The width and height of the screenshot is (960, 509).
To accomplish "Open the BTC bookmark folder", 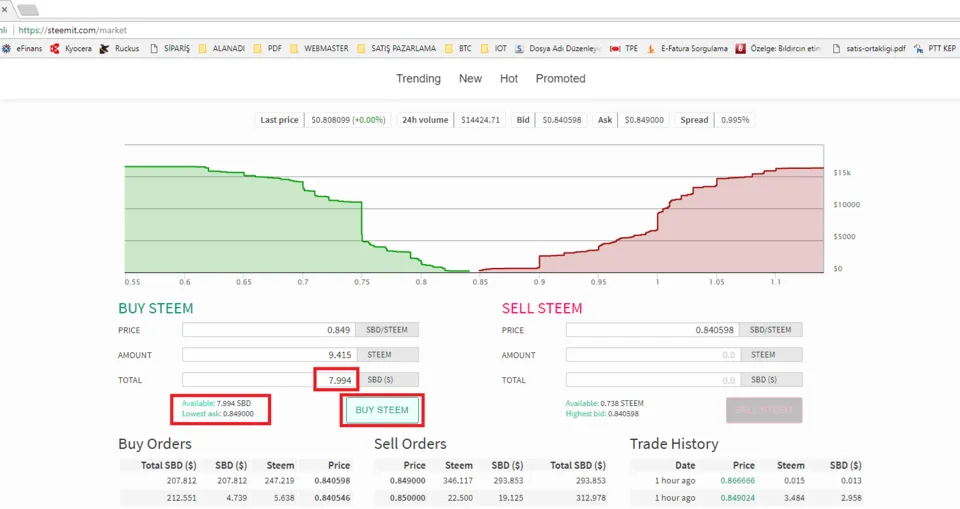I will (459, 48).
